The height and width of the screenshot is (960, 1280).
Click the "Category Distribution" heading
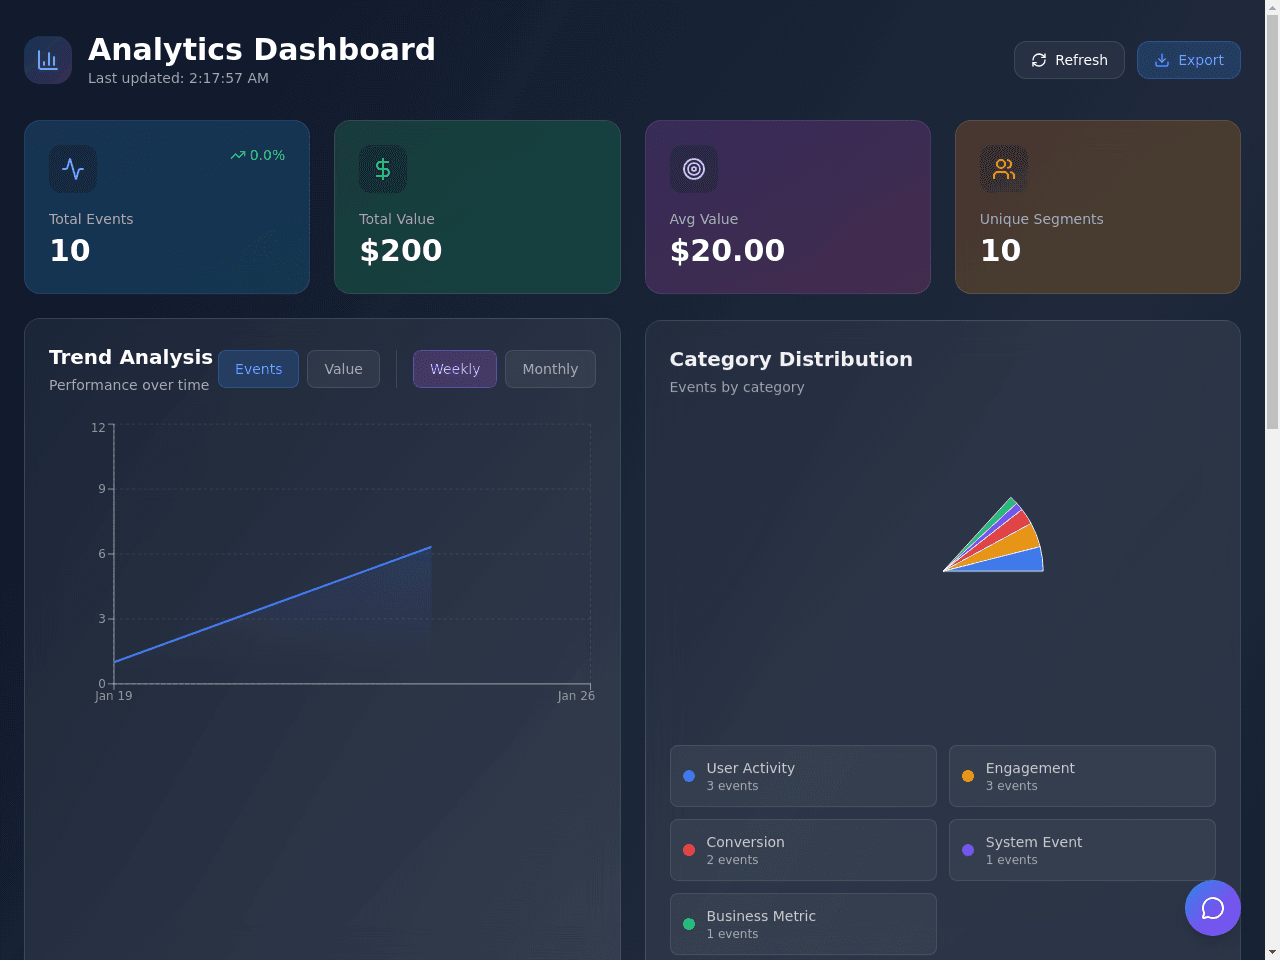click(791, 359)
